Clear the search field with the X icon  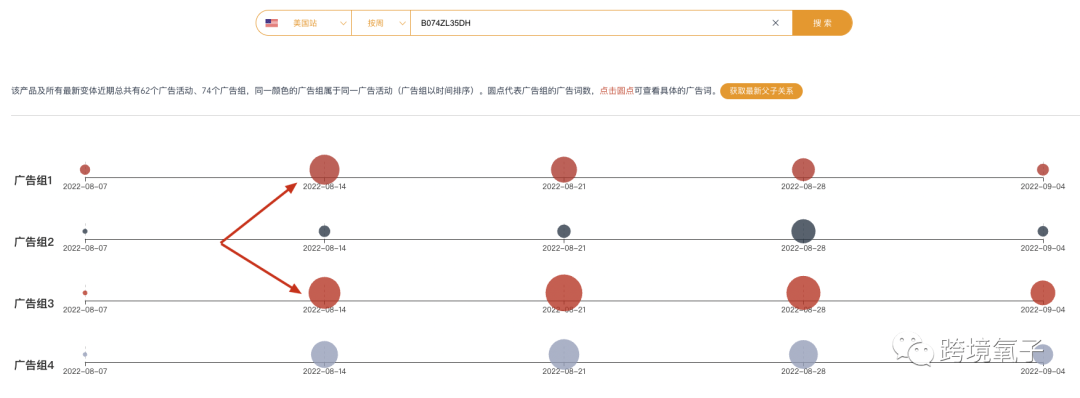(776, 23)
